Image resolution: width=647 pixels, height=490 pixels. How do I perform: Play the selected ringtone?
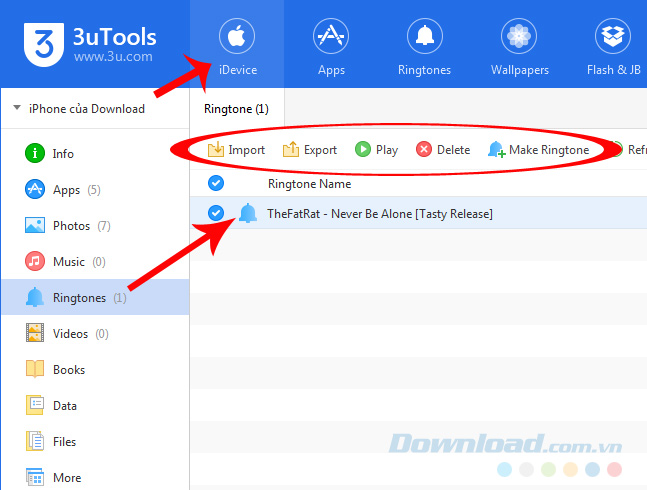[x=376, y=150]
